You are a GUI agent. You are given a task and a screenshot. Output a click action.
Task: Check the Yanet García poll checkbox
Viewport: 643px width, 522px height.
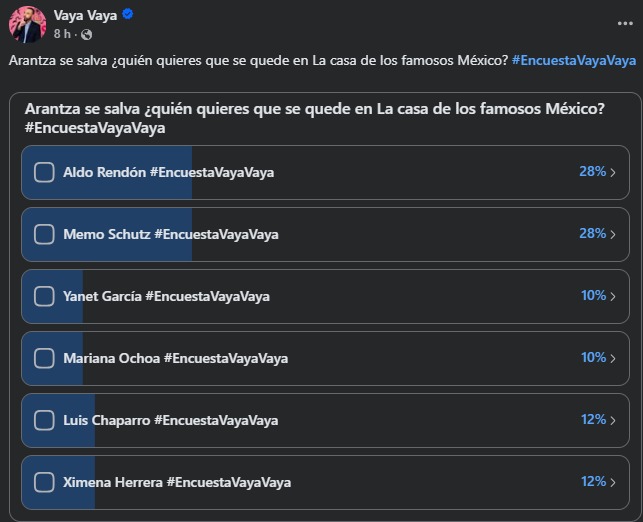click(44, 296)
